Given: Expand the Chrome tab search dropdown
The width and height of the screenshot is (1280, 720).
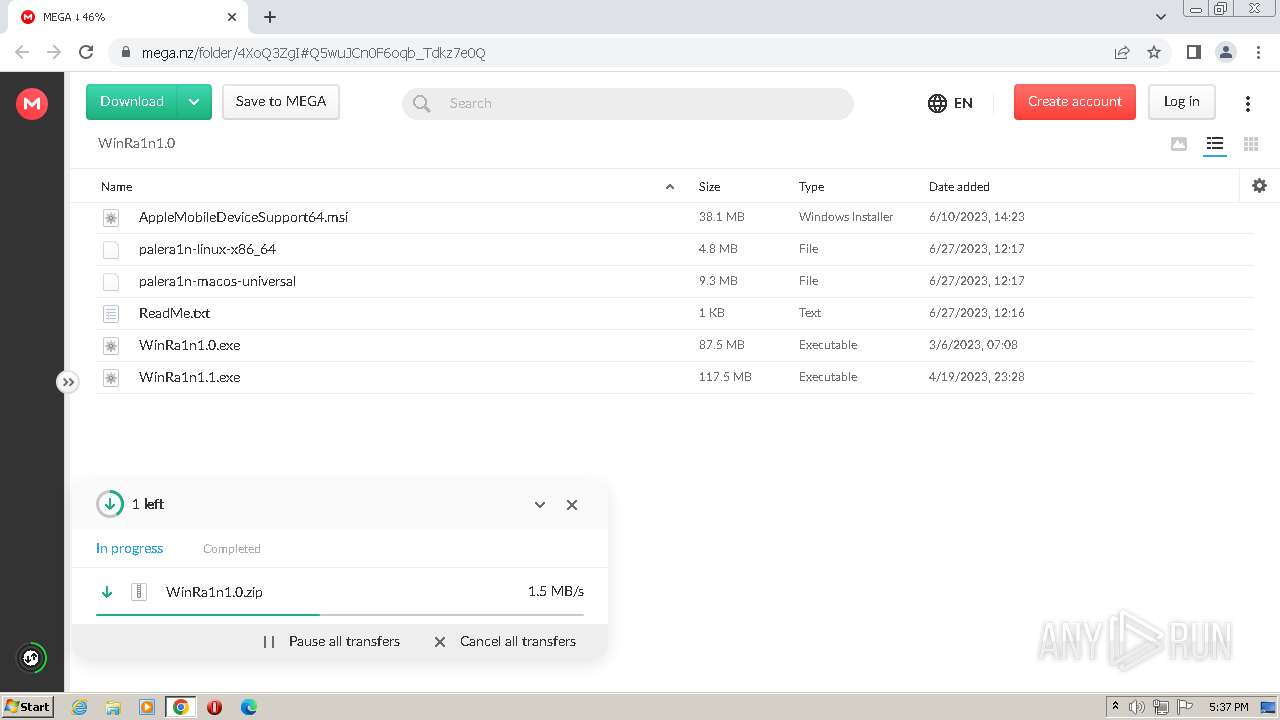Looking at the screenshot, I should point(1161,17).
